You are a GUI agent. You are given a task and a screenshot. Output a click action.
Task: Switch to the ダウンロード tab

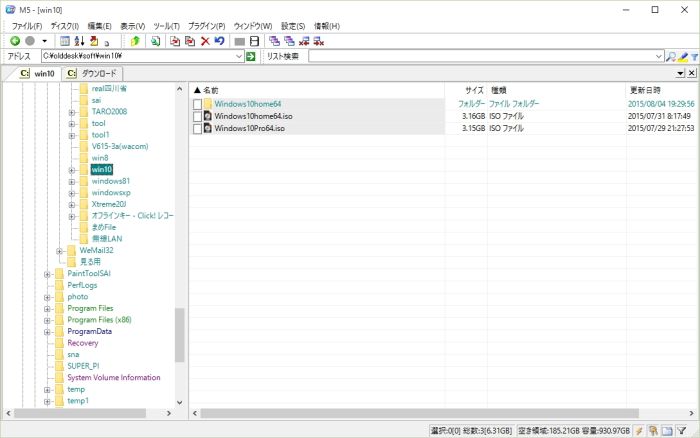point(90,74)
